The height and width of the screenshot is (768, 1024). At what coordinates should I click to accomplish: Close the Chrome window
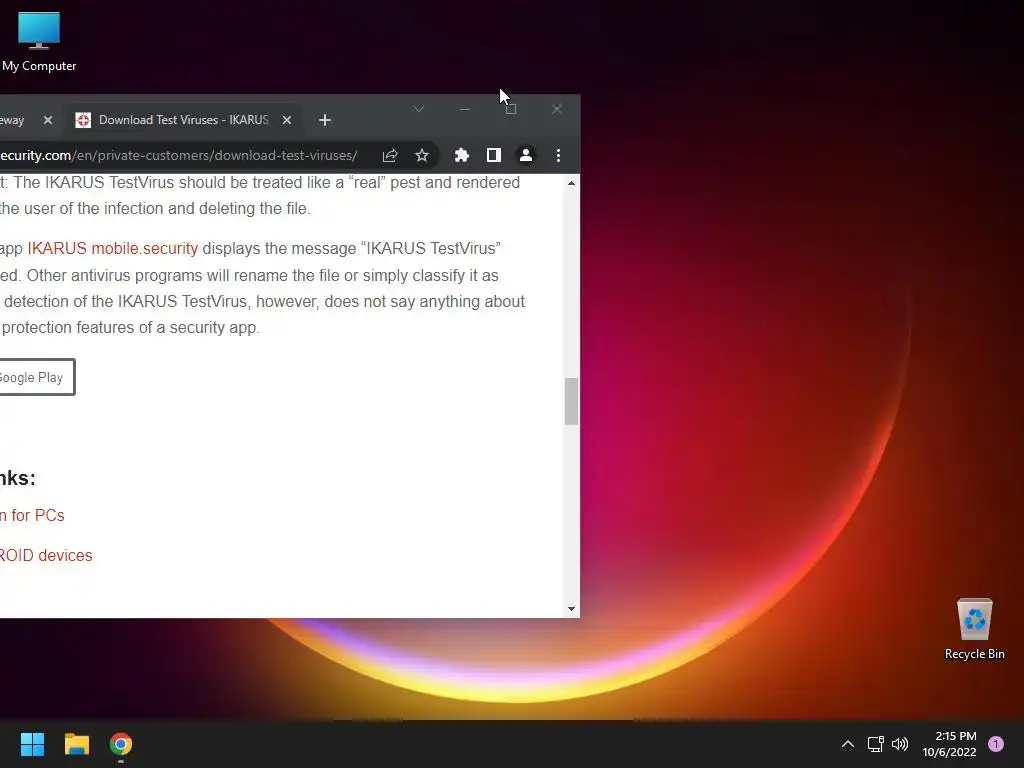556,109
